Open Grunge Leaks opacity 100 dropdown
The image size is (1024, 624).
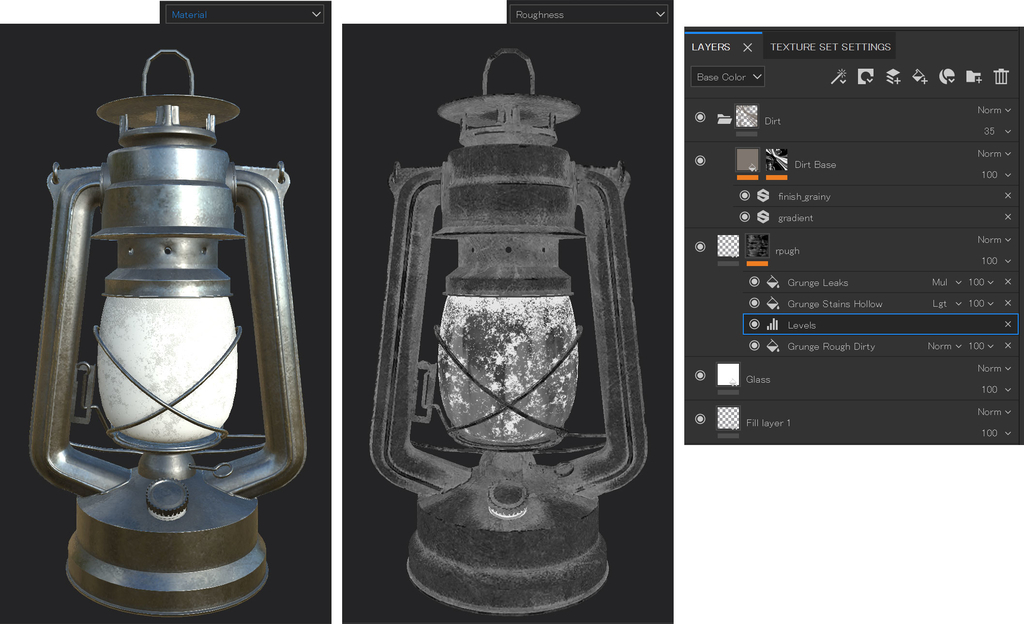coord(981,282)
